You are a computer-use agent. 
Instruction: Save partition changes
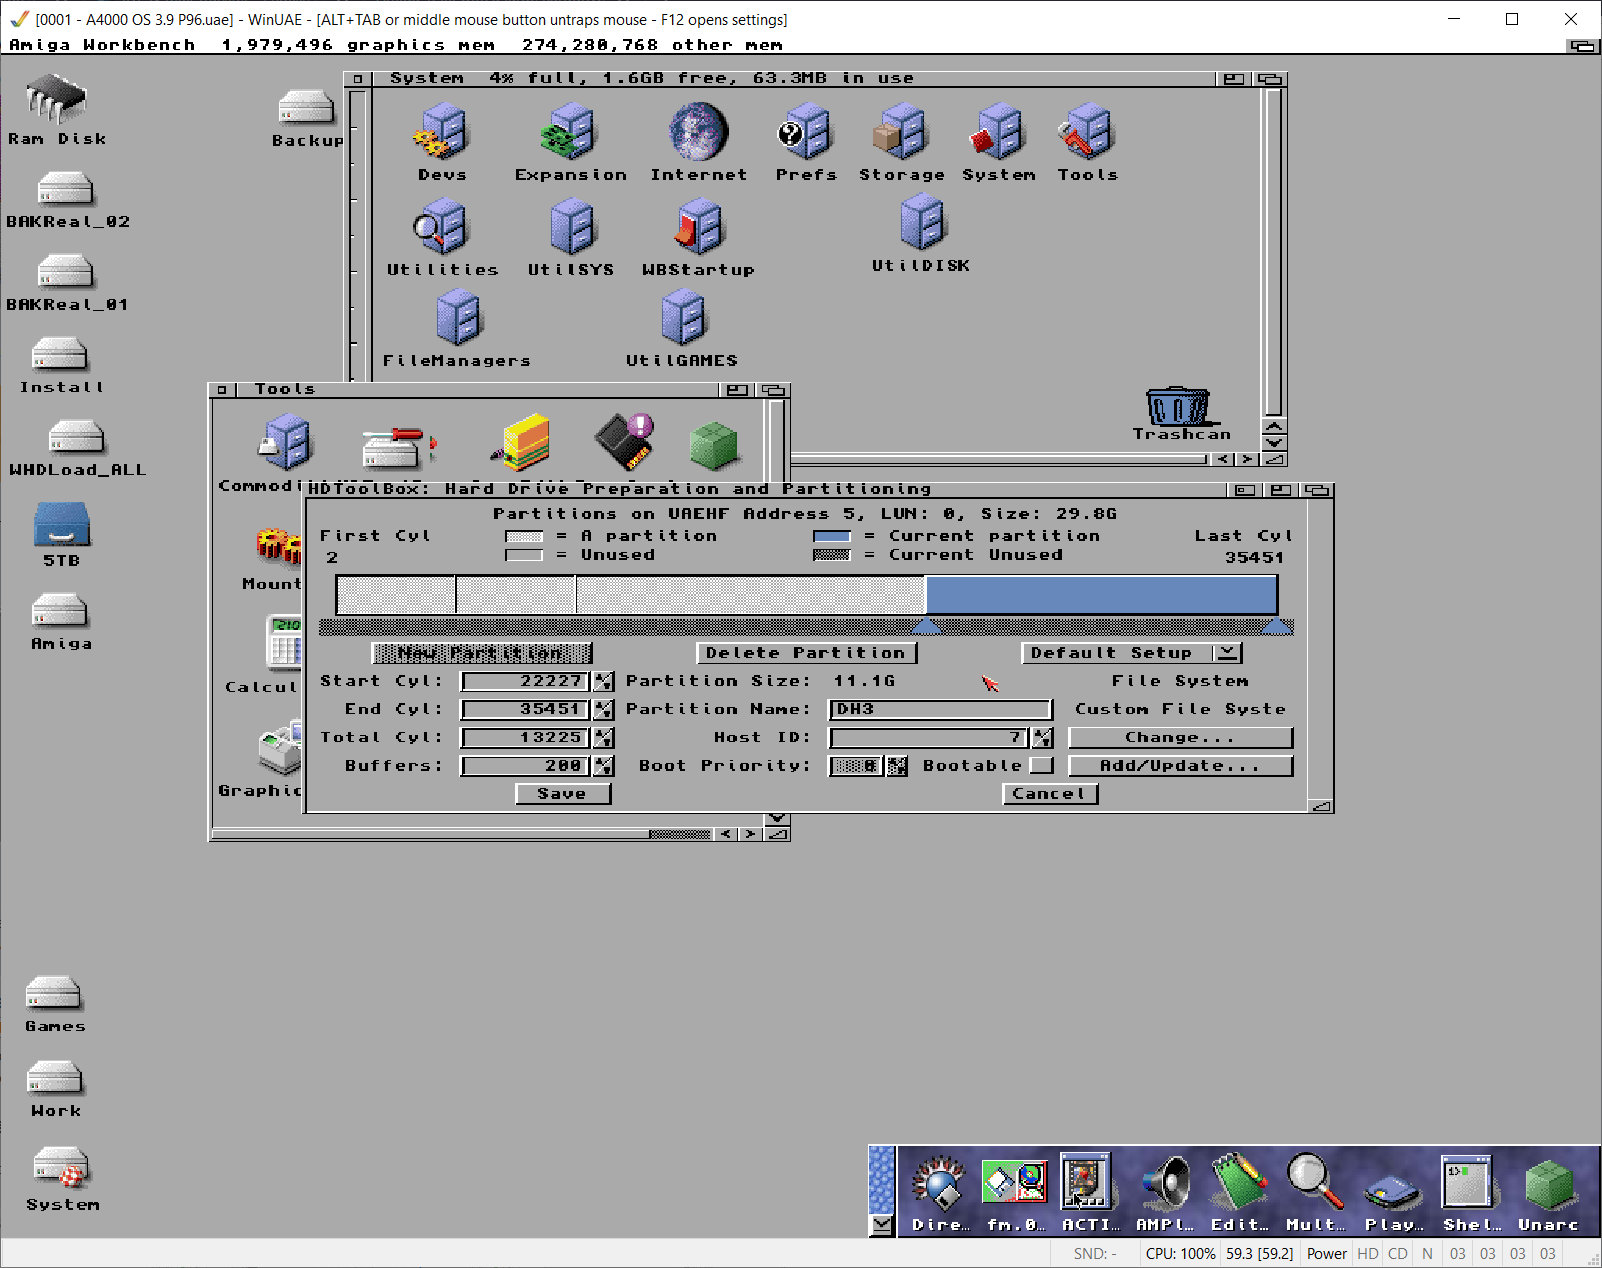(x=562, y=793)
